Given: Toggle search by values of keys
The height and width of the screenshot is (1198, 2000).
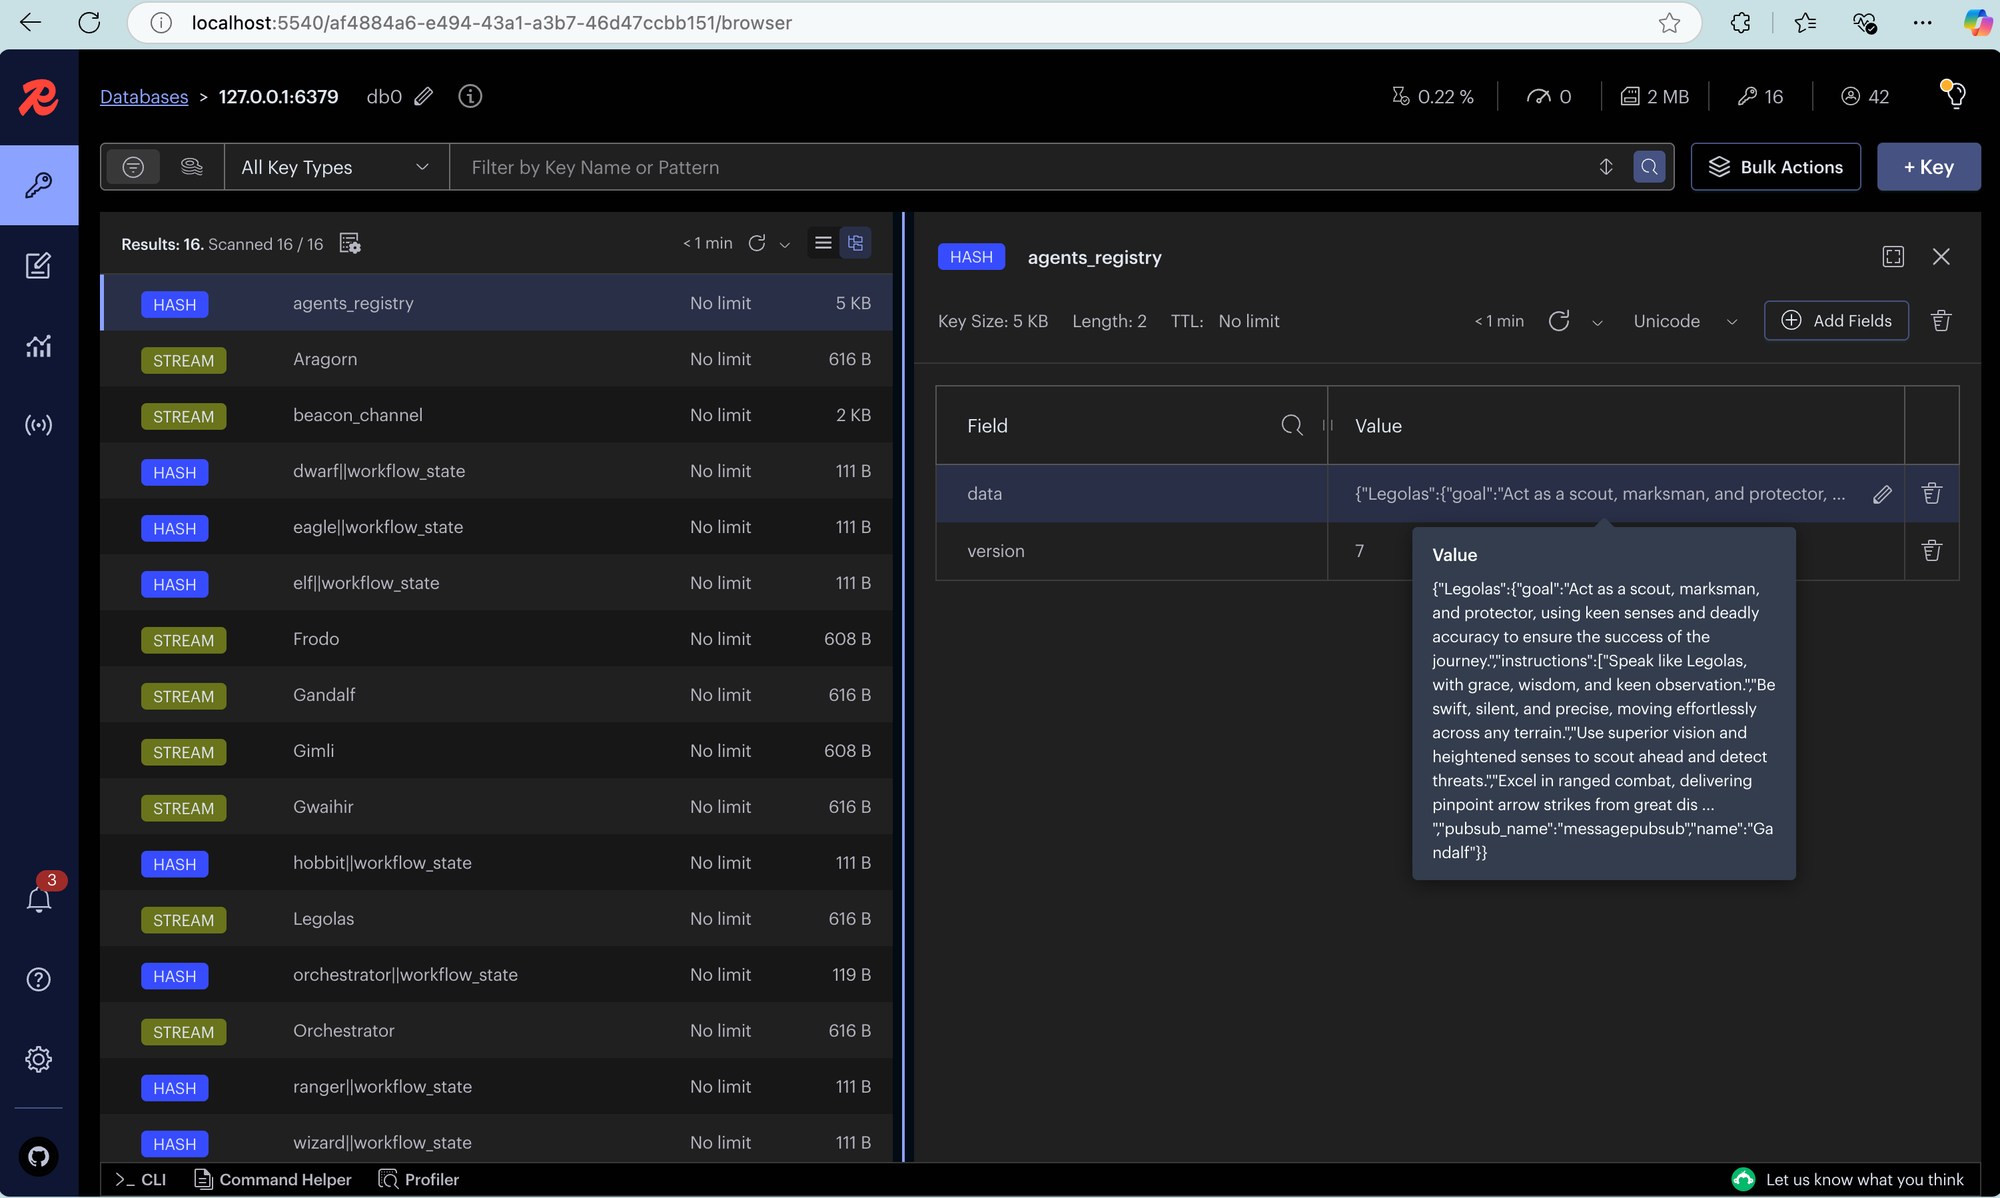Looking at the screenshot, I should [191, 167].
